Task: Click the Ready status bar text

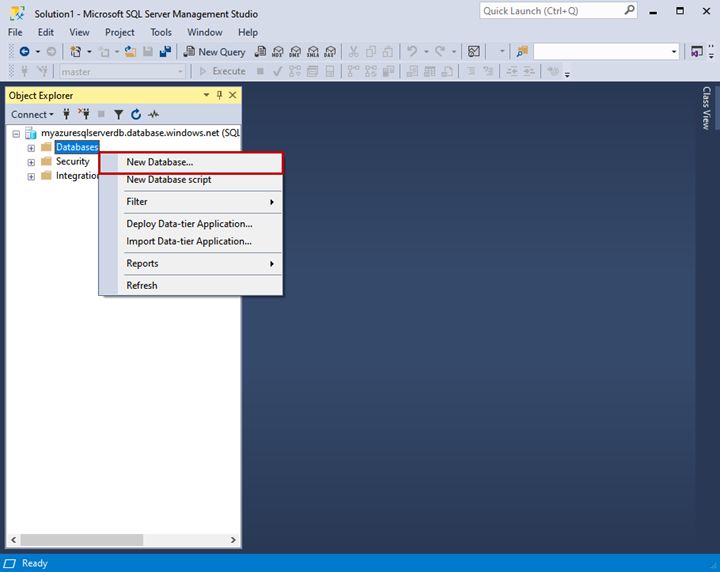Action: pos(34,563)
